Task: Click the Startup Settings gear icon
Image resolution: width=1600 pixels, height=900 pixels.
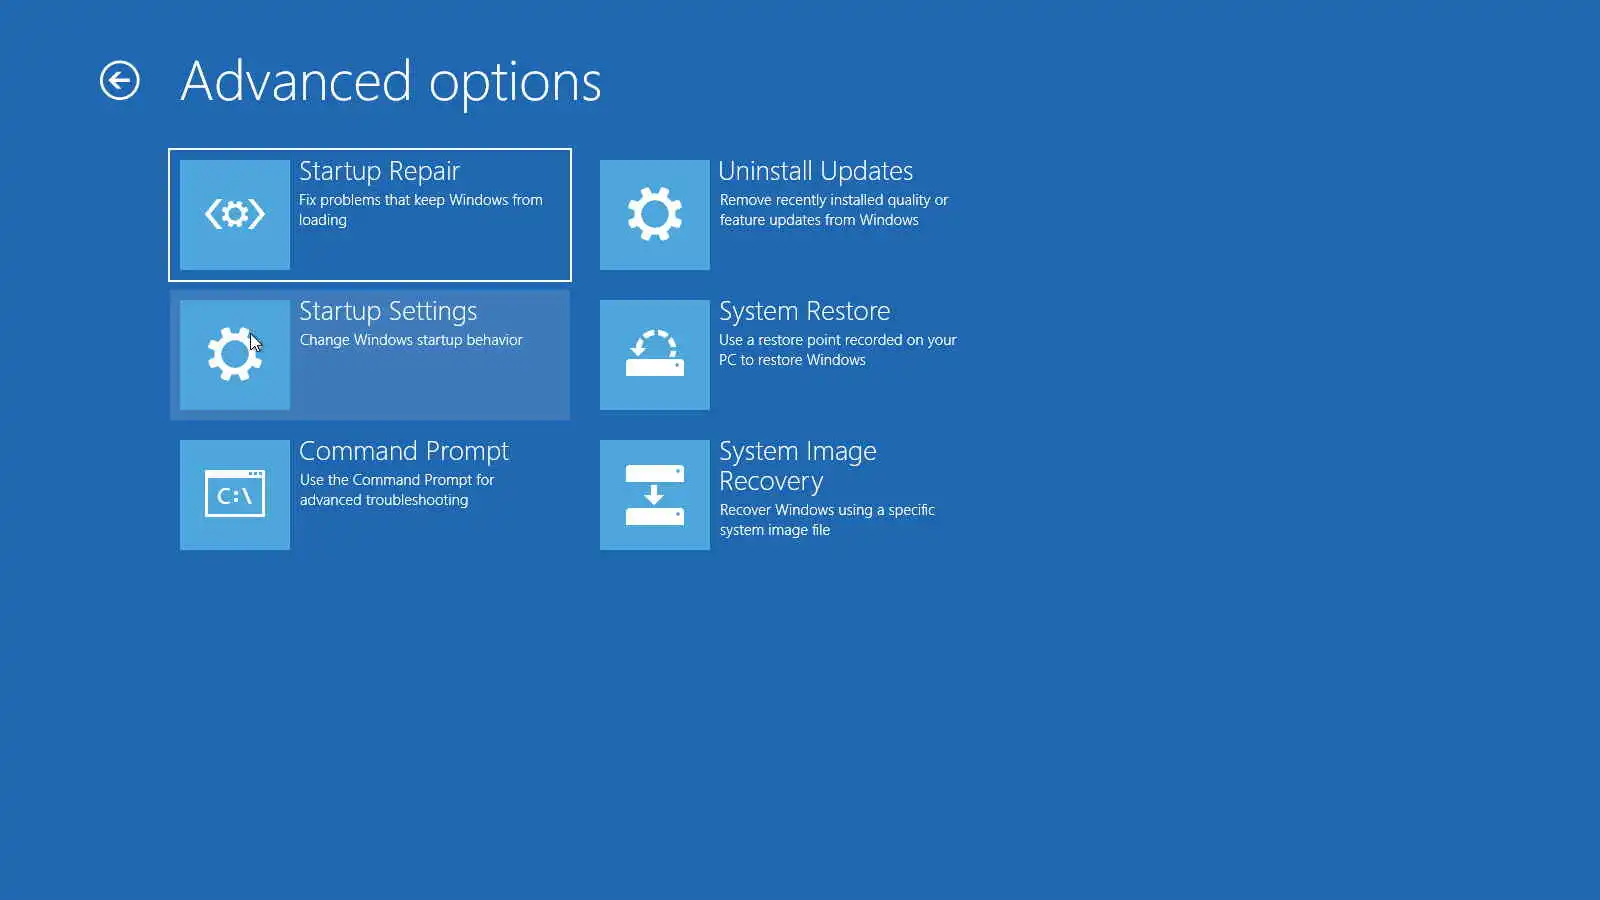Action: click(x=235, y=354)
